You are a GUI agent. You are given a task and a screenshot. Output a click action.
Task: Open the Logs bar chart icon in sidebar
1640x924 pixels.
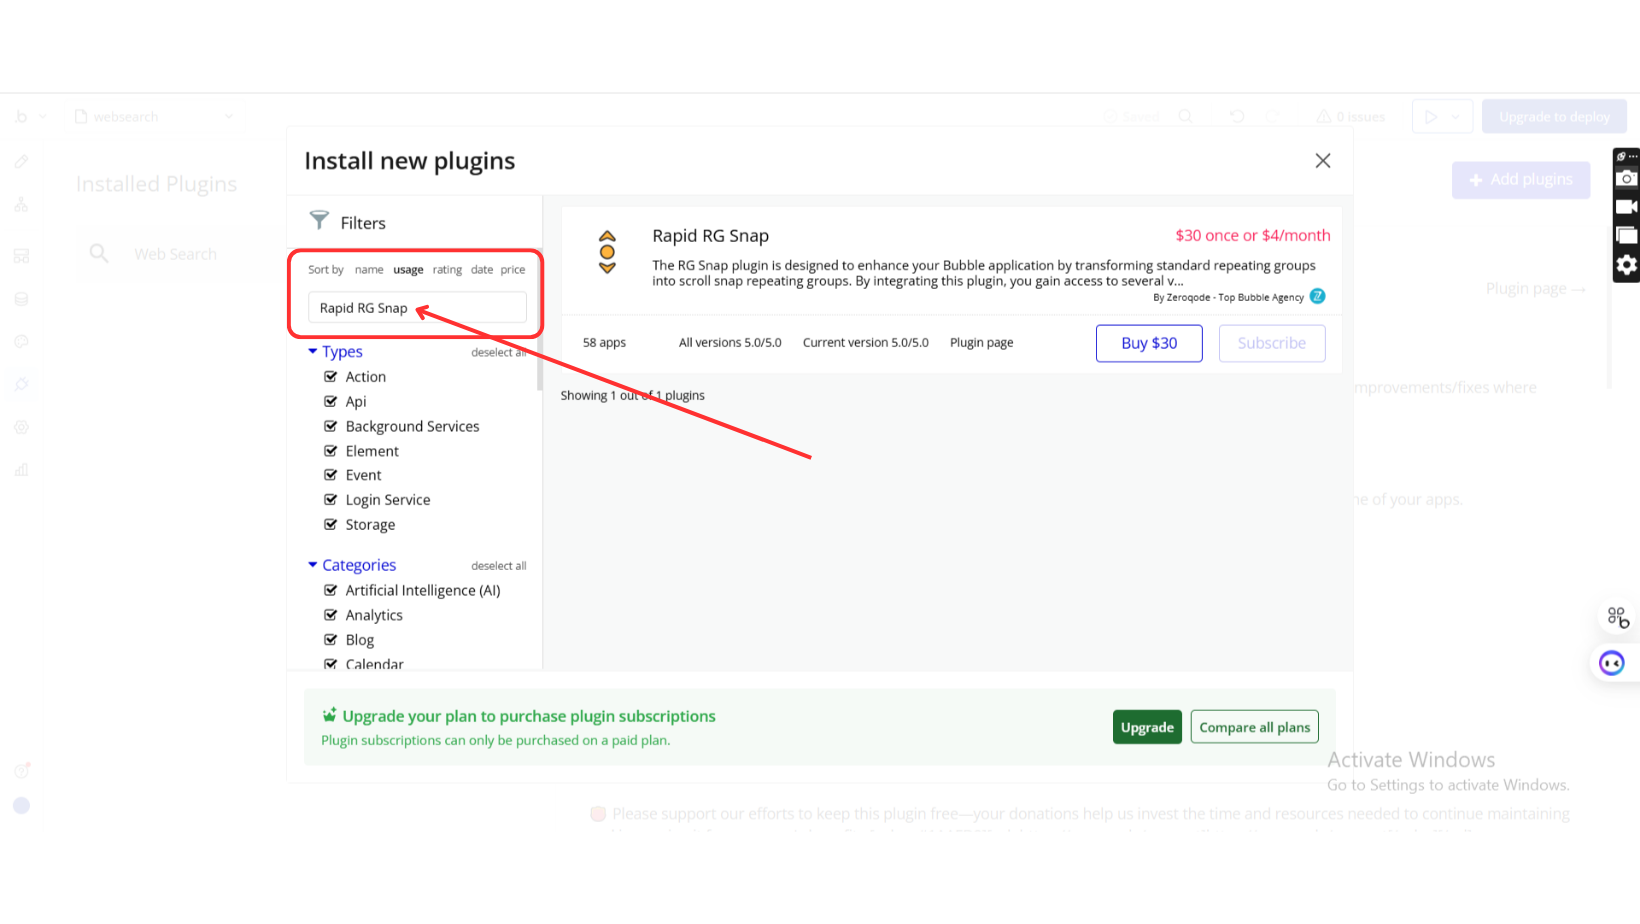click(x=21, y=470)
